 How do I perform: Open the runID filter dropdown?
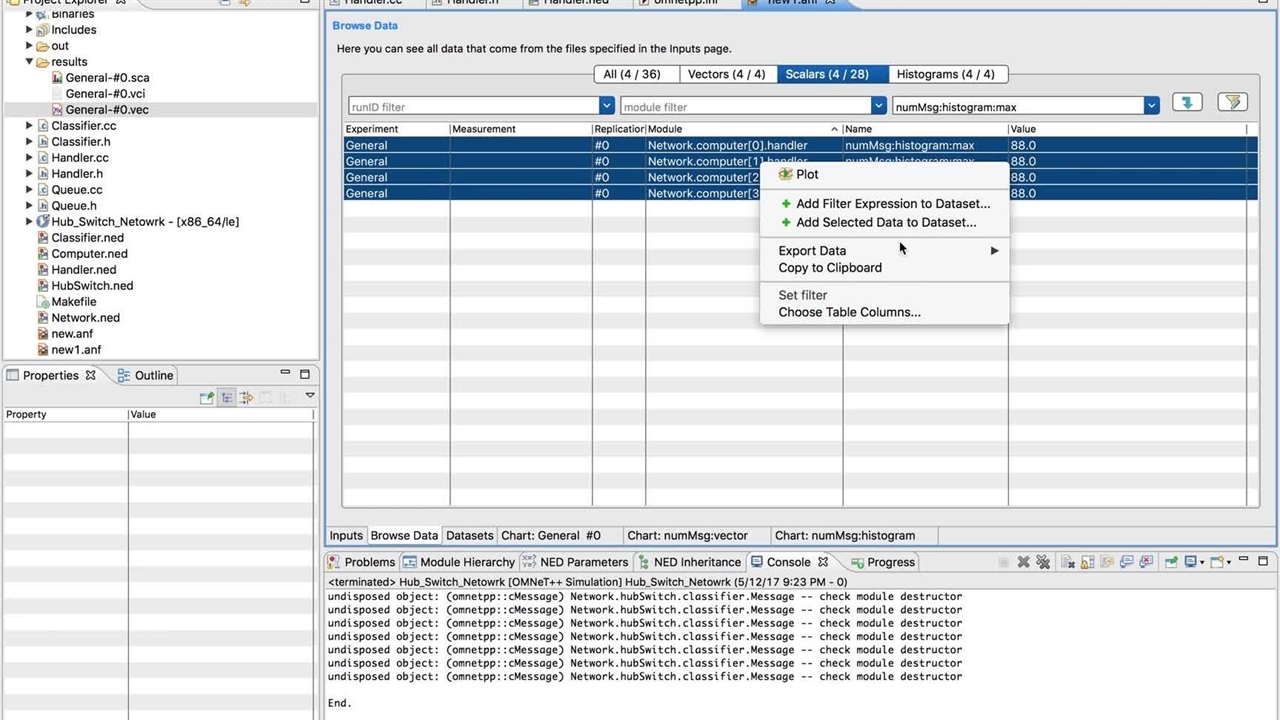click(x=606, y=106)
